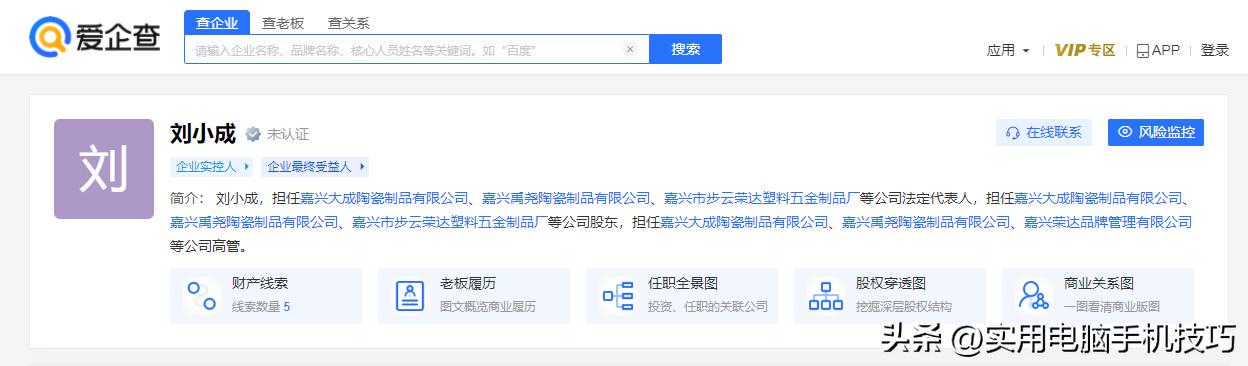Viewport: 1248px width, 366px height.
Task: Switch to the 查老板 tab
Action: click(283, 23)
